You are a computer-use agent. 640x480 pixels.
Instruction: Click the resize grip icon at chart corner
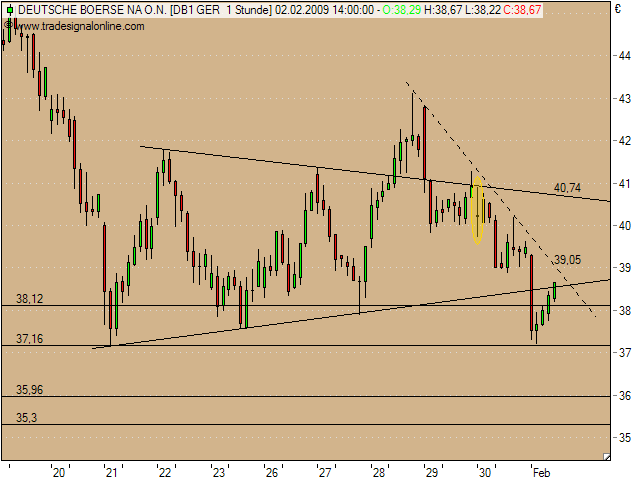tap(607, 457)
